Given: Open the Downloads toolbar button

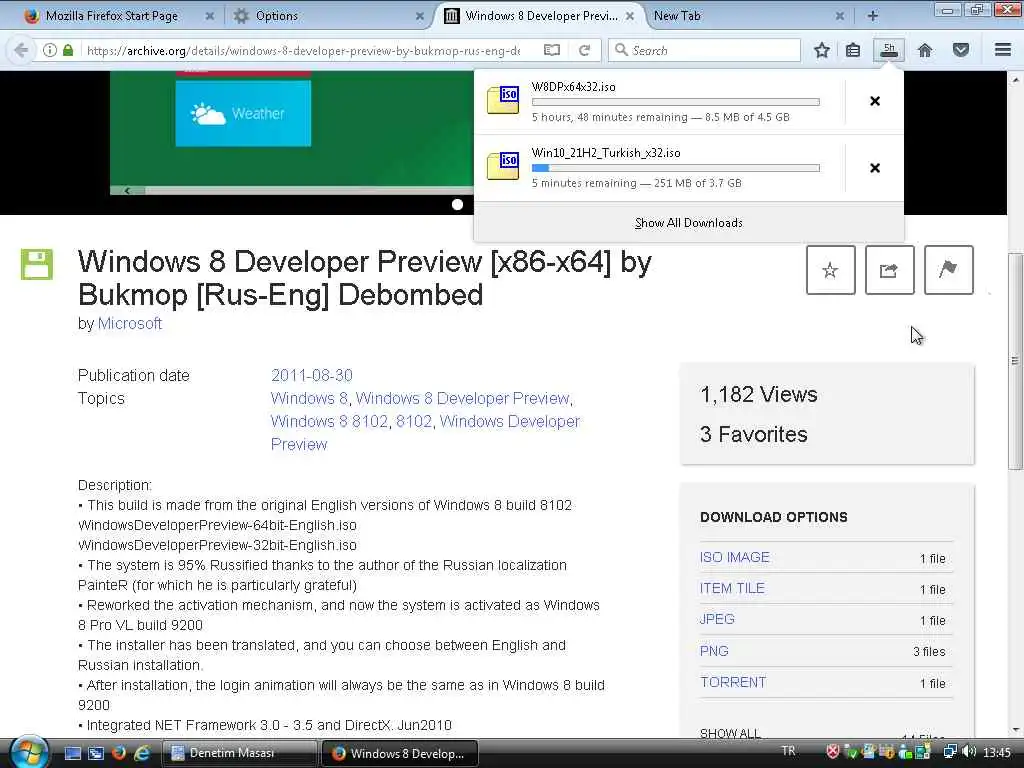Looking at the screenshot, I should point(889,50).
